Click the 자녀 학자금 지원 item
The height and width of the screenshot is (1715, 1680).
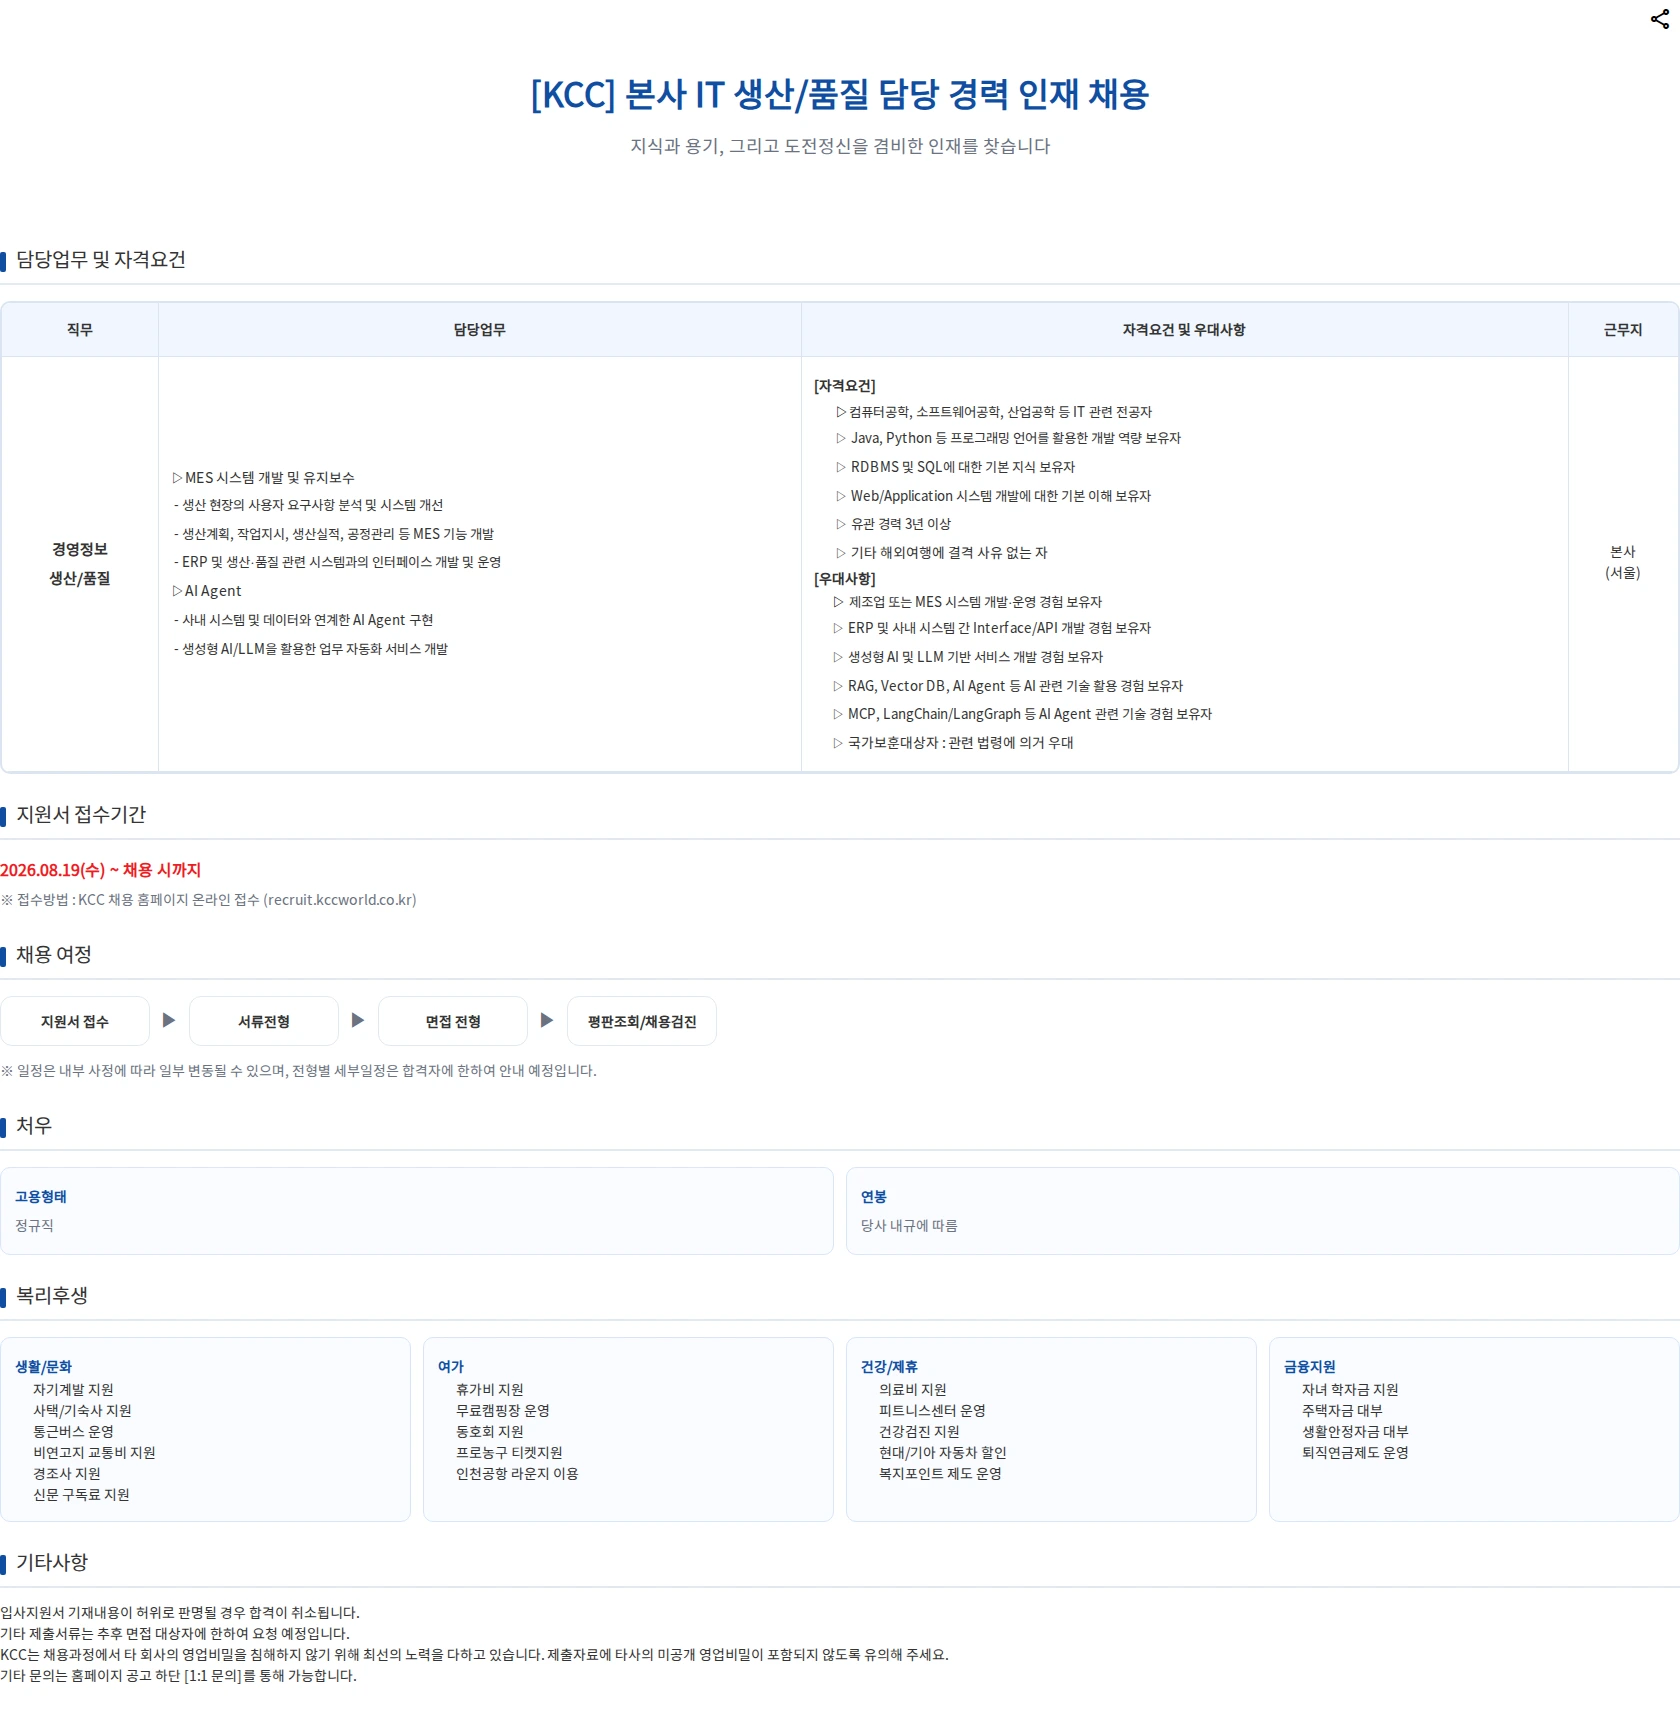[1350, 1390]
